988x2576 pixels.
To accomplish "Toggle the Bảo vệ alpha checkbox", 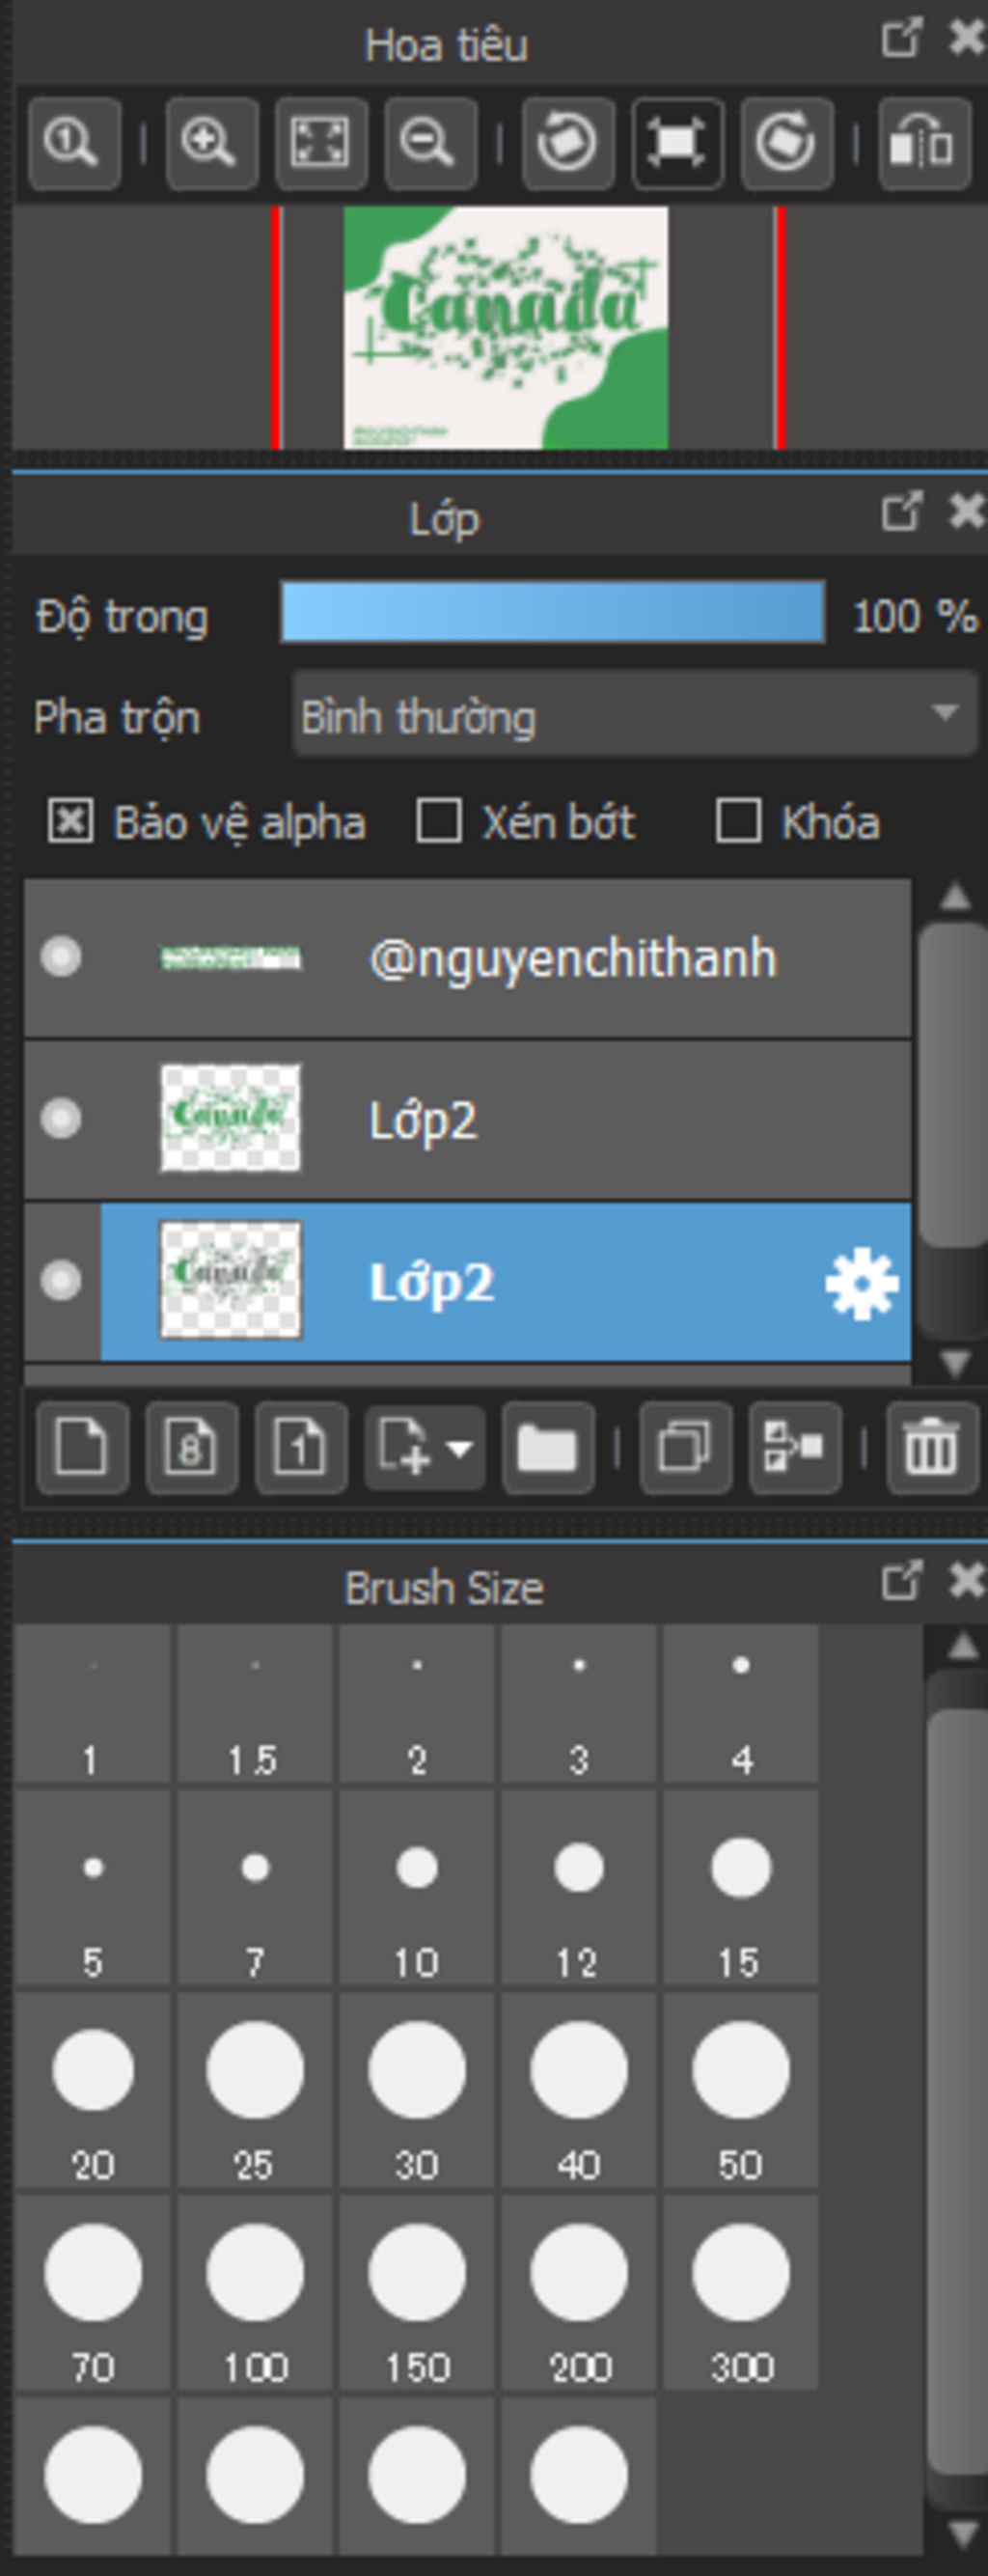I will (x=72, y=822).
